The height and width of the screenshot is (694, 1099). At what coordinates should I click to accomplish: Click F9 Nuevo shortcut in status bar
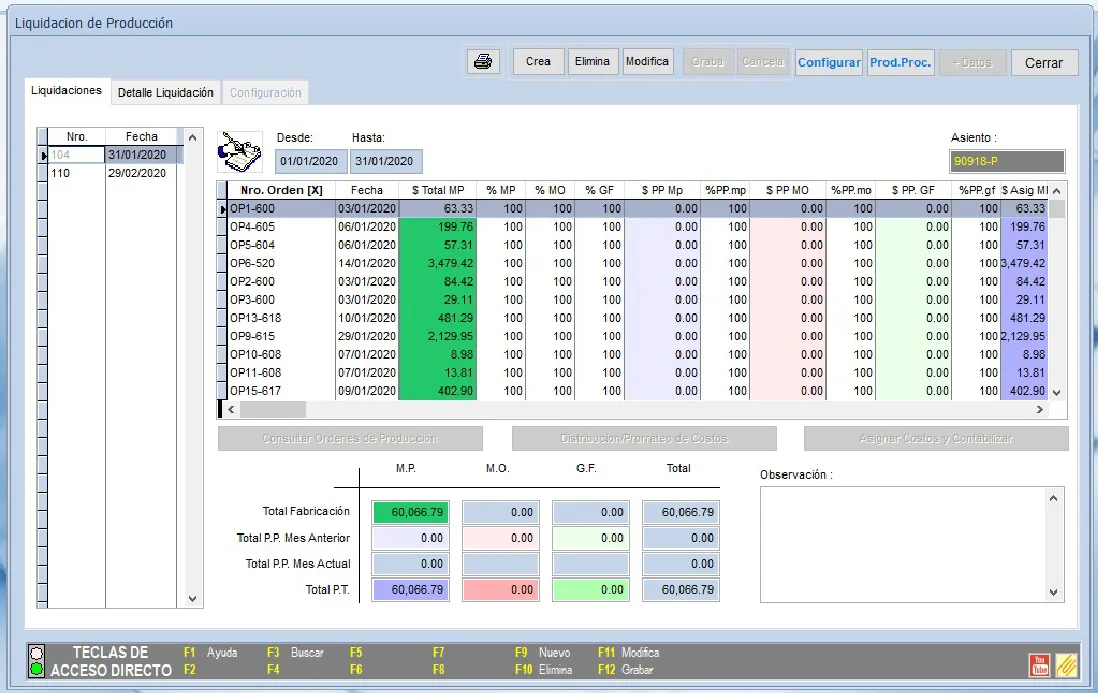tap(542, 653)
